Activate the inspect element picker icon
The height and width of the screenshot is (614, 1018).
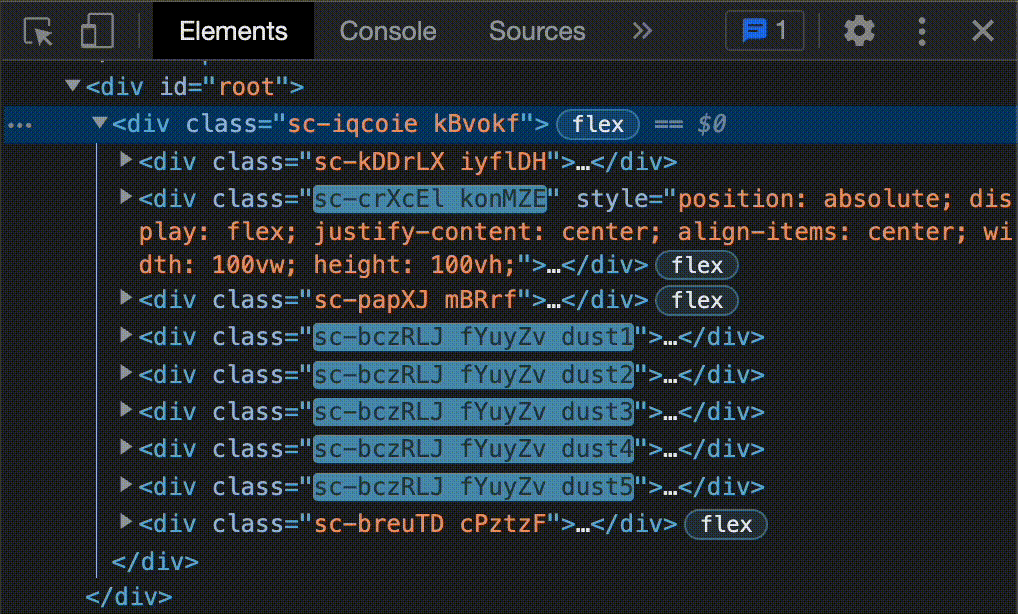(38, 31)
